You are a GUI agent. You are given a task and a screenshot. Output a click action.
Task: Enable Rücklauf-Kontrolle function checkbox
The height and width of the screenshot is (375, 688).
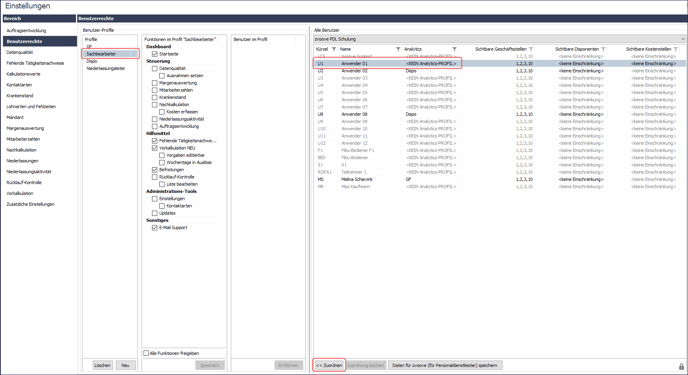pos(154,177)
